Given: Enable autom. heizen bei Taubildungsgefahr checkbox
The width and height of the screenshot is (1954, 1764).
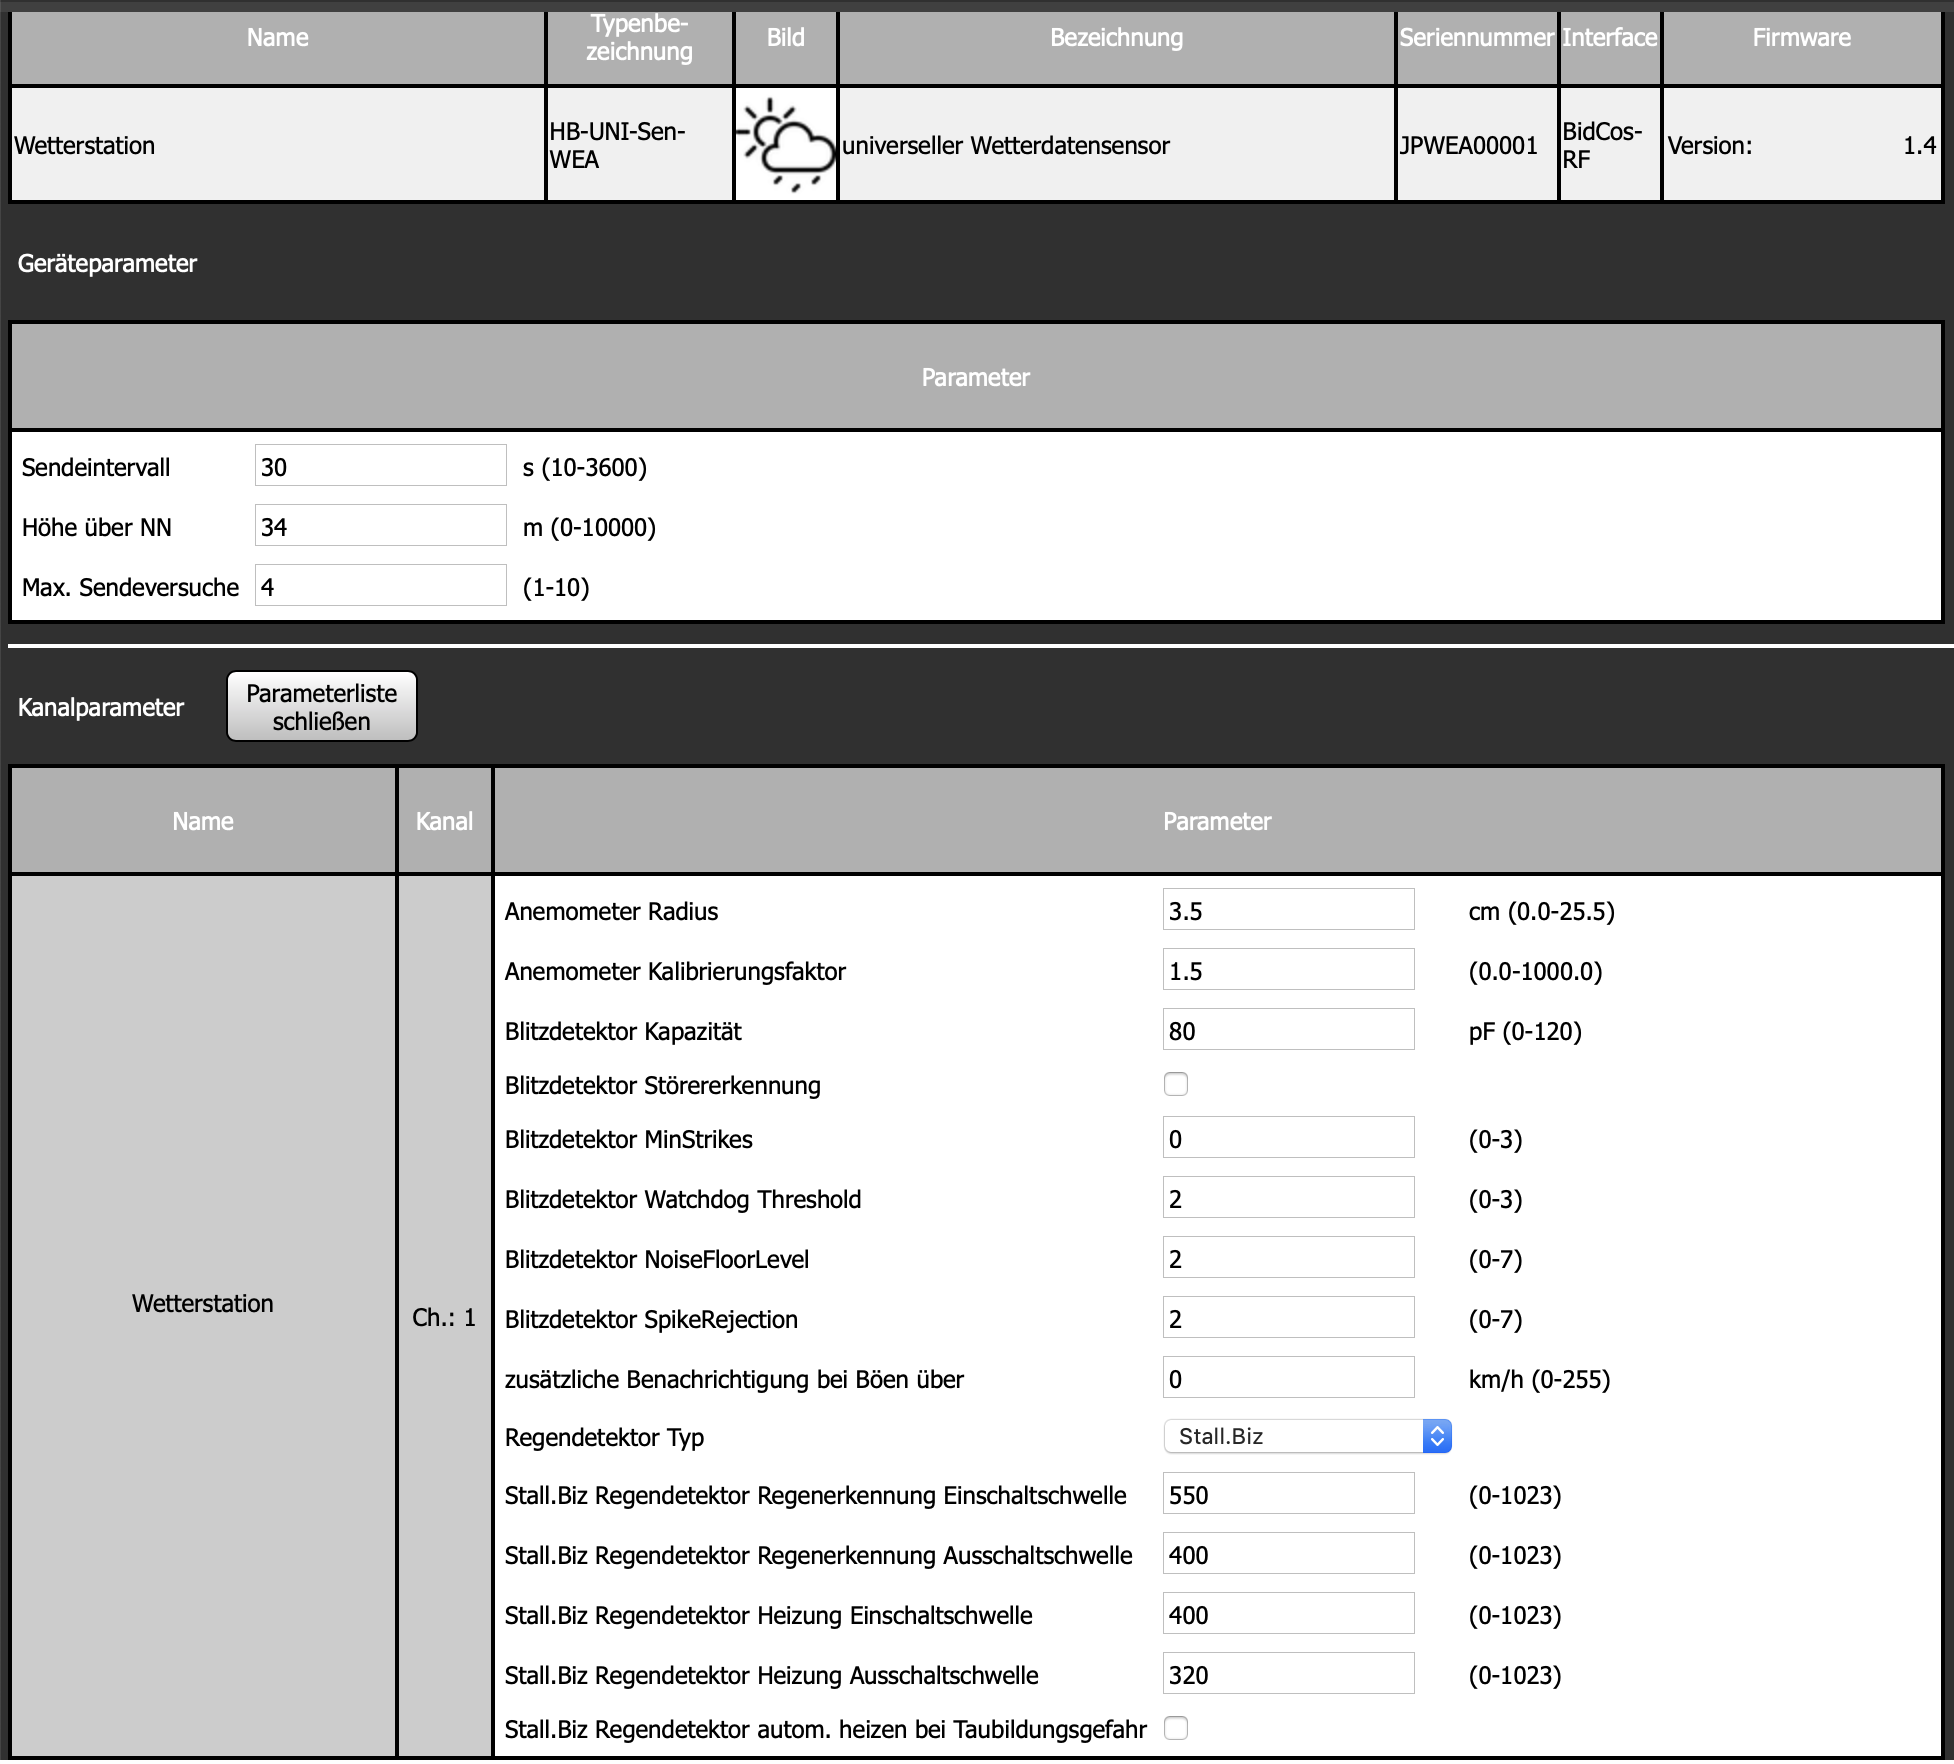Looking at the screenshot, I should (1176, 1728).
